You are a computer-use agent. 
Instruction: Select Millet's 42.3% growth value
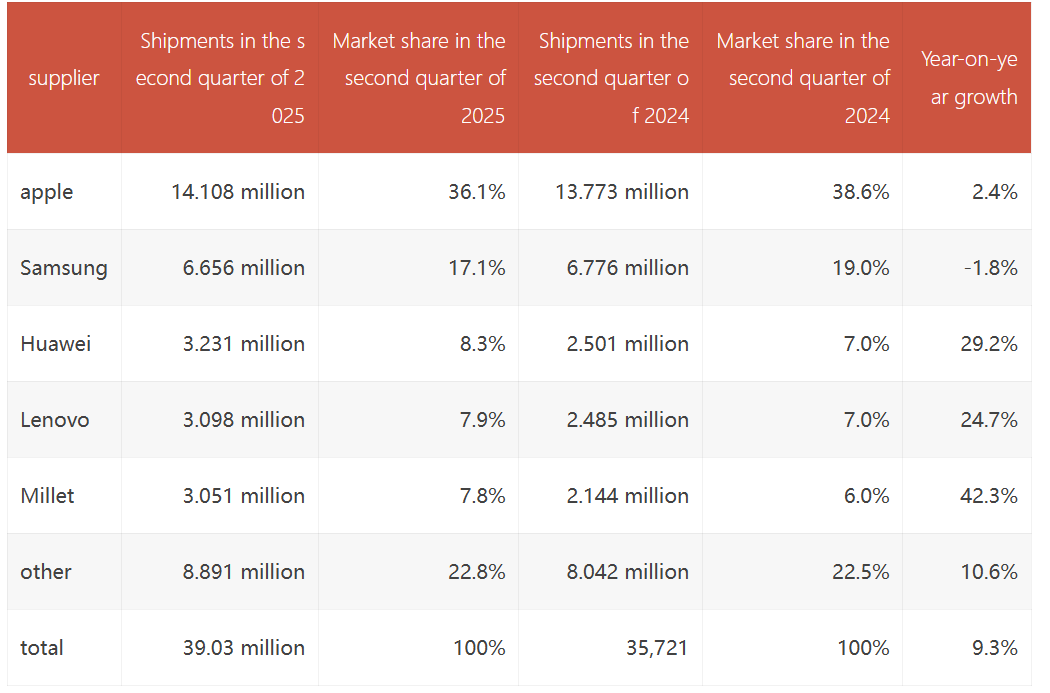coord(989,496)
